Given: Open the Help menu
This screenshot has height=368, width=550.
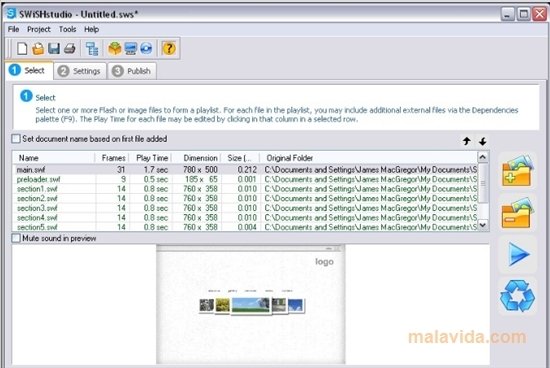Looking at the screenshot, I should pos(91,29).
